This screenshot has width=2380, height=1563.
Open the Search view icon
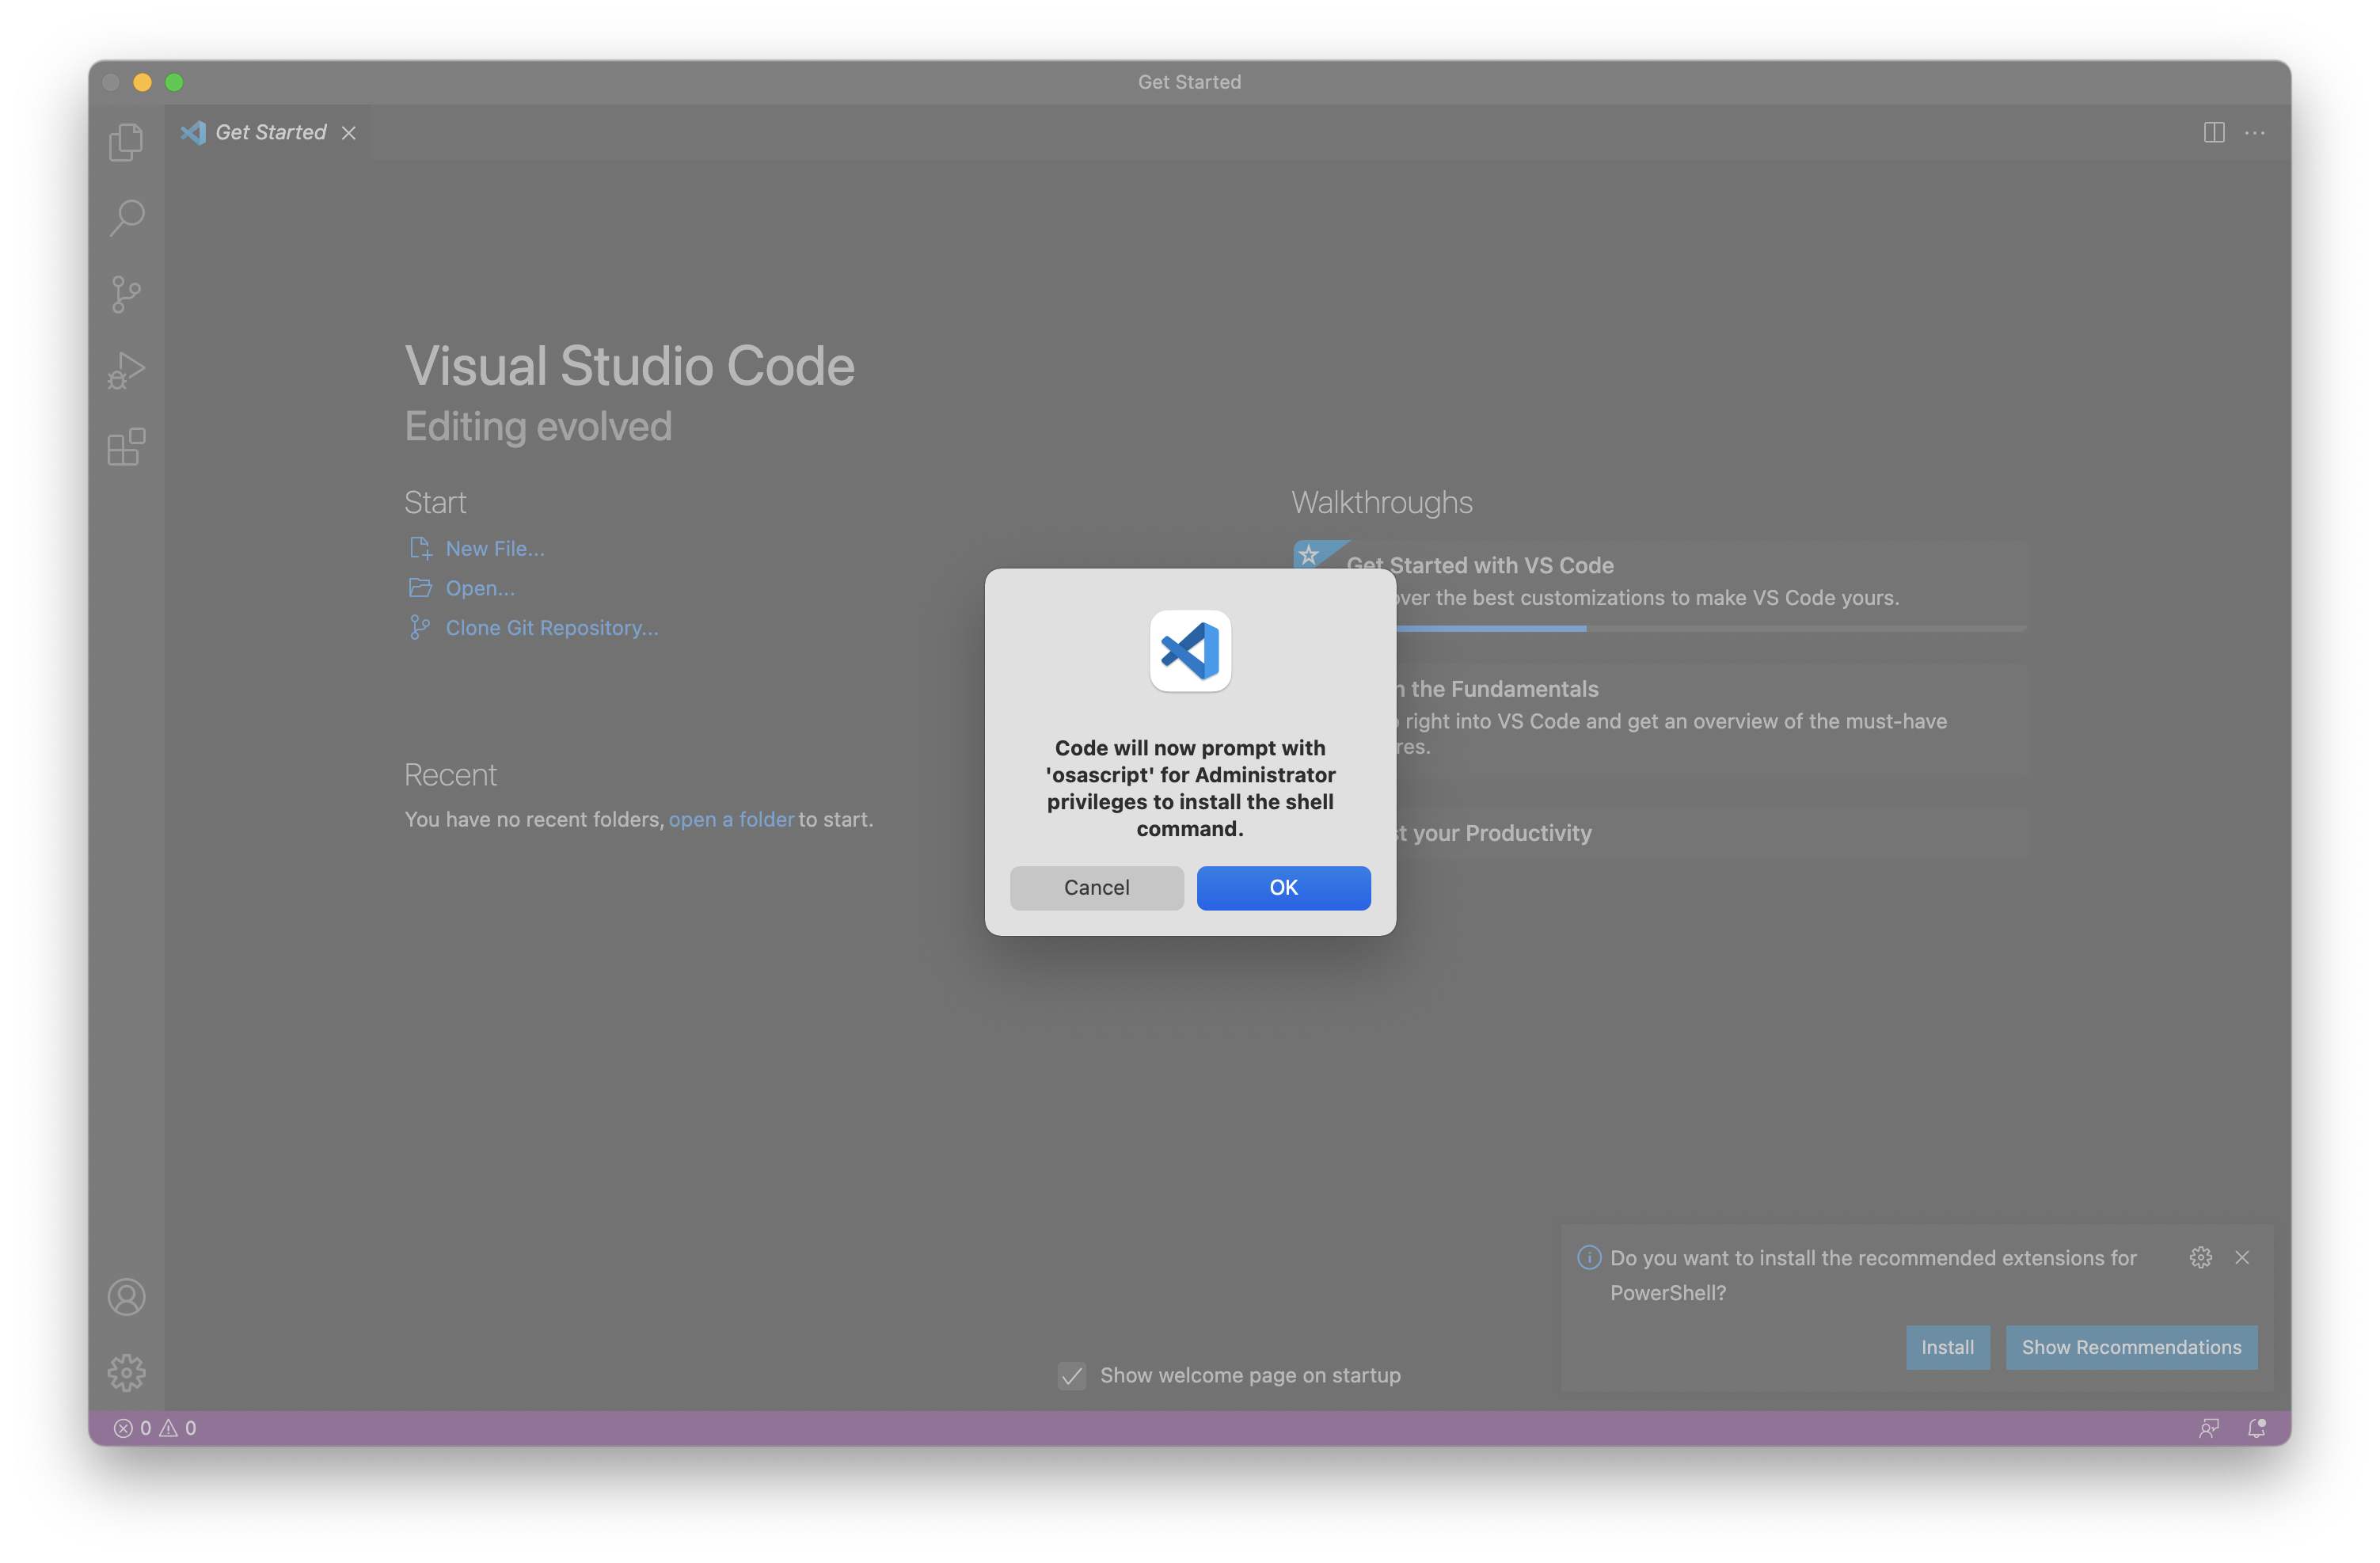pyautogui.click(x=126, y=218)
